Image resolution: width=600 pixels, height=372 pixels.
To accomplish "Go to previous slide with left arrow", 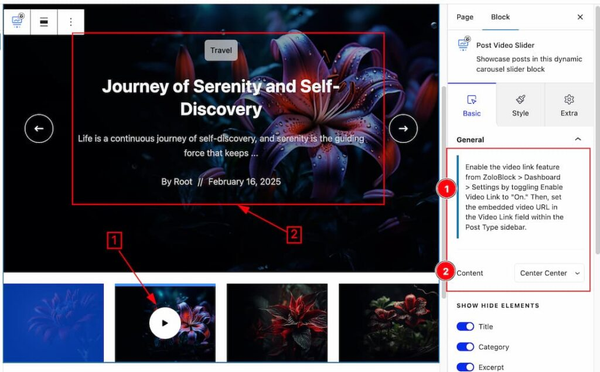I will point(39,129).
